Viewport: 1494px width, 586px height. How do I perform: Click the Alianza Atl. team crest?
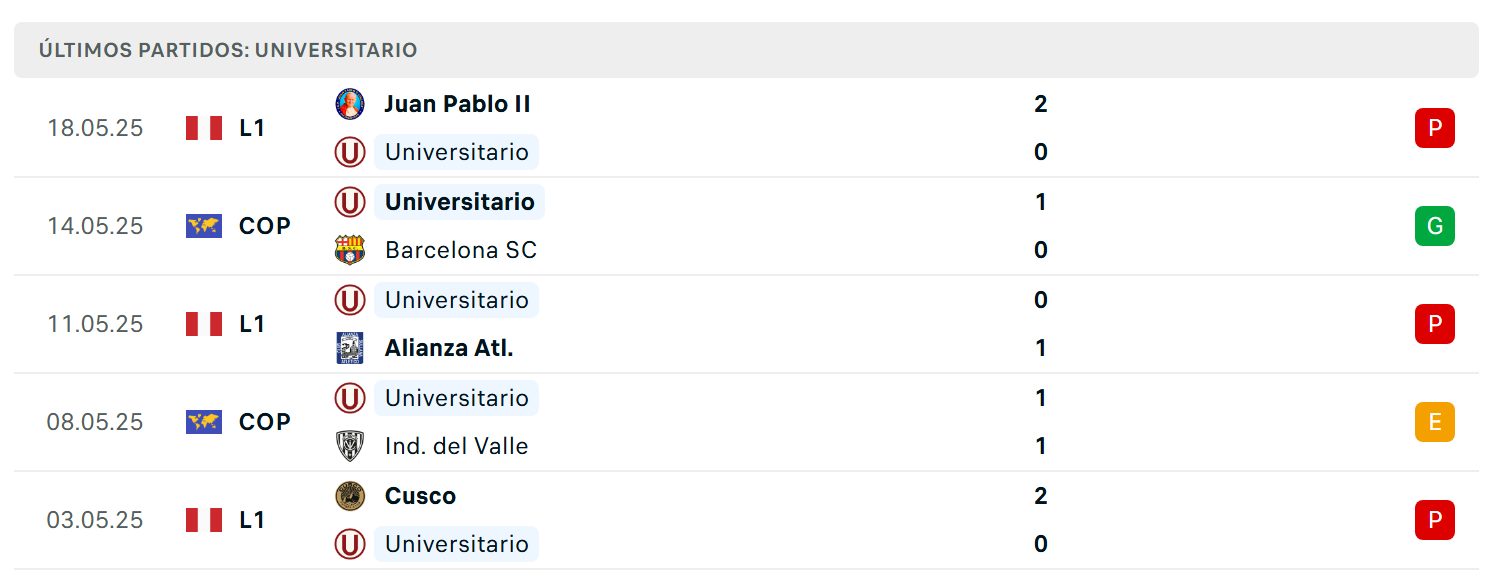pyautogui.click(x=350, y=348)
